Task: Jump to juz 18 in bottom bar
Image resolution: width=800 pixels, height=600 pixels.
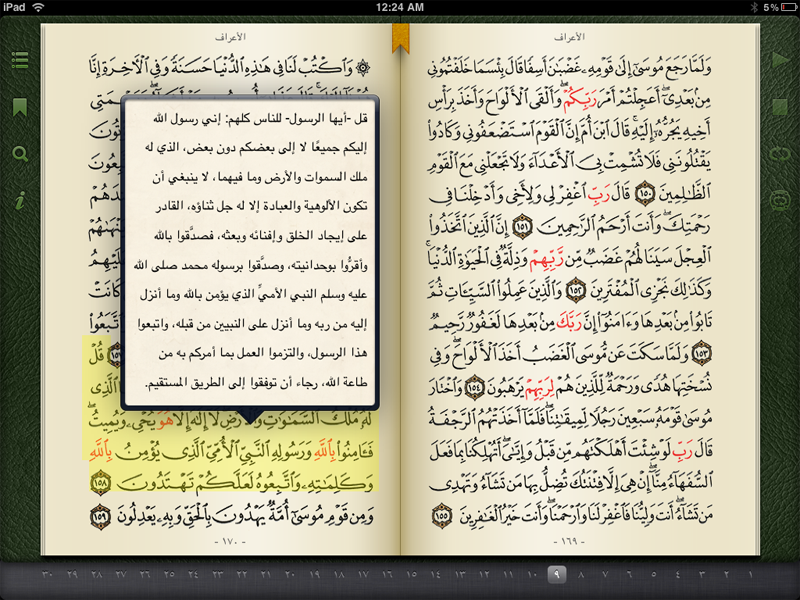Action: pos(339,574)
